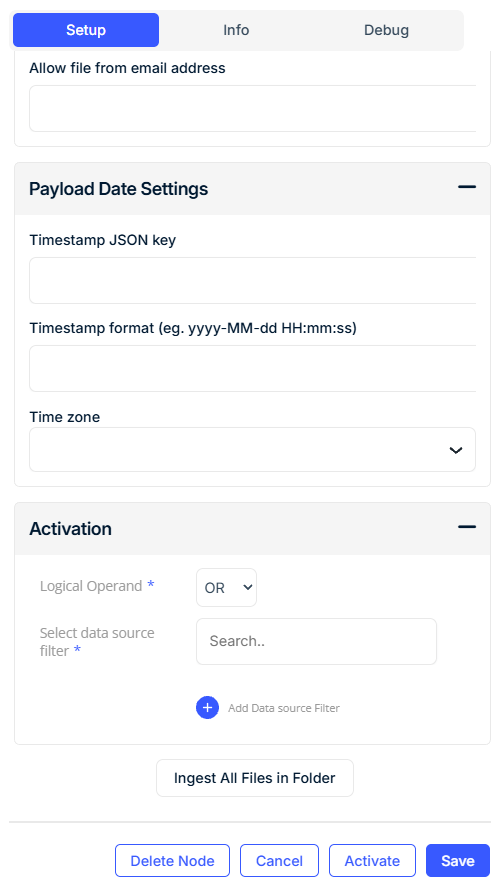The image size is (496, 883).
Task: Open the Info tab
Action: tap(236, 30)
